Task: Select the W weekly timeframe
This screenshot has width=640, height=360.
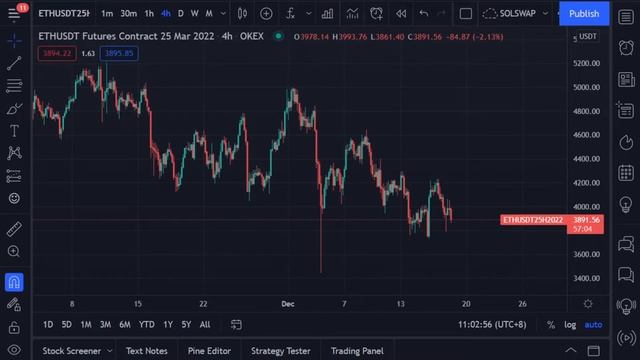Action: click(x=195, y=14)
